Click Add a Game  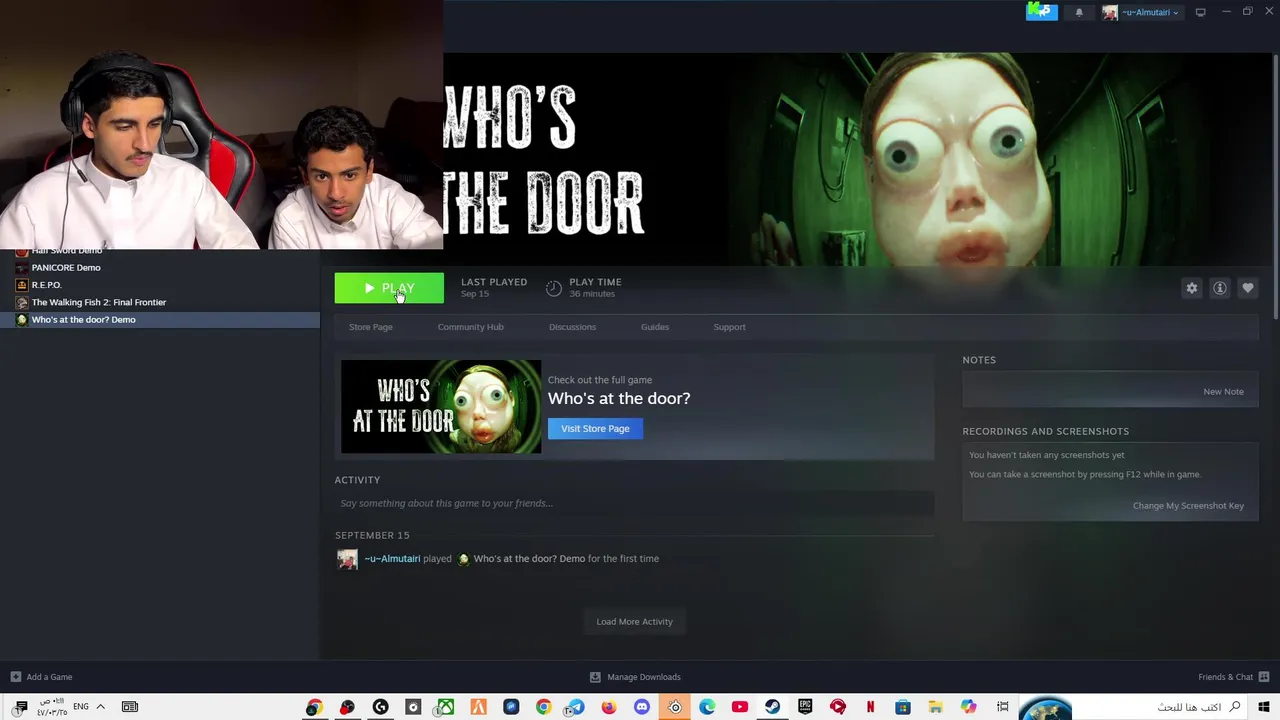[41, 677]
